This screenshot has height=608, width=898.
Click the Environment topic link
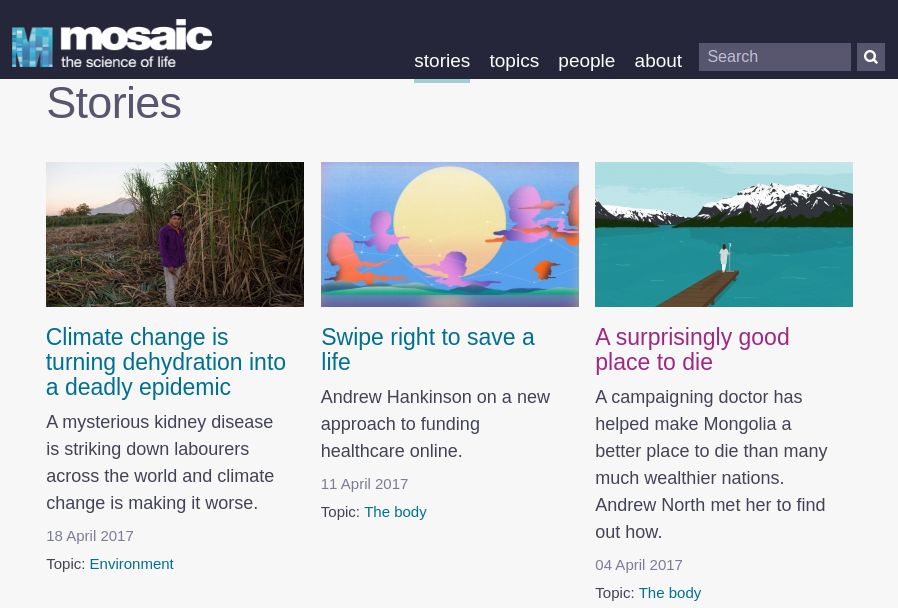131,564
